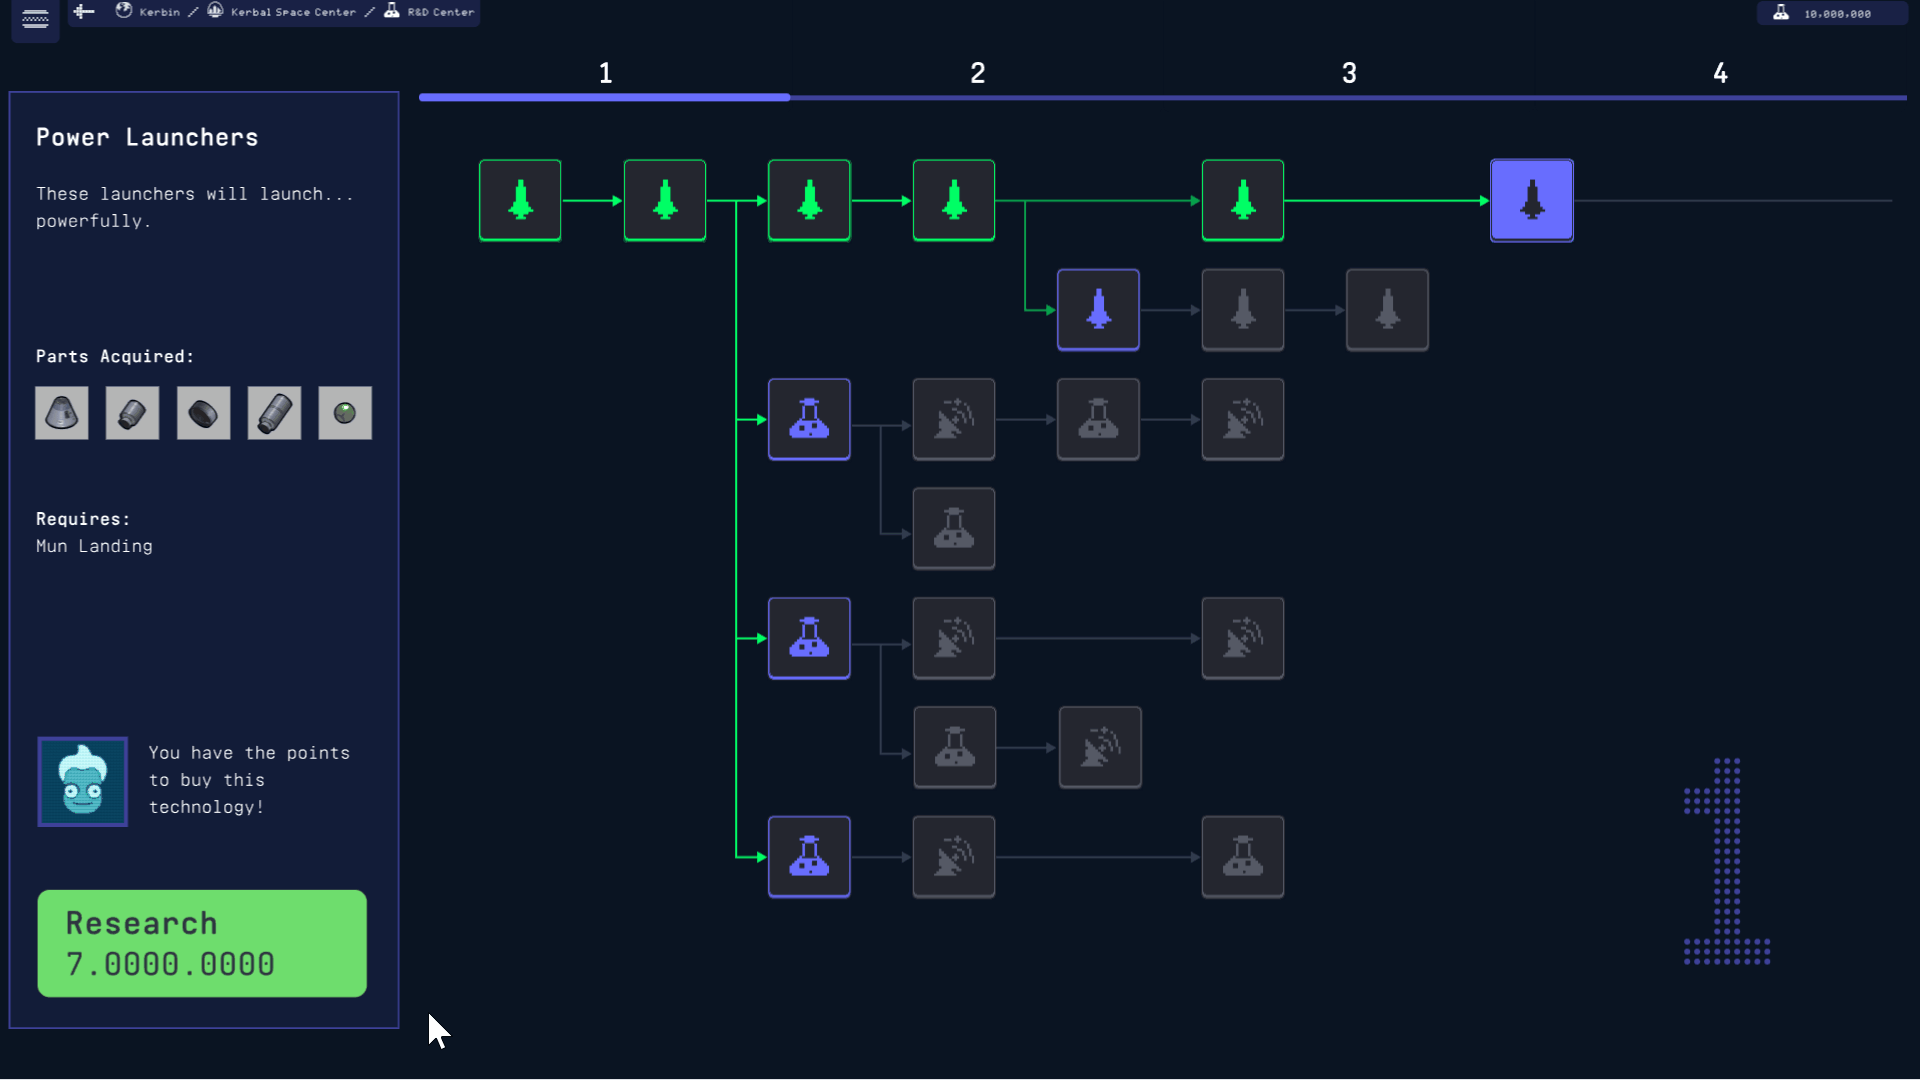Go to Kerbal Space Center breadcrumb
Viewport: 1920px width, 1080px height.
[281, 12]
